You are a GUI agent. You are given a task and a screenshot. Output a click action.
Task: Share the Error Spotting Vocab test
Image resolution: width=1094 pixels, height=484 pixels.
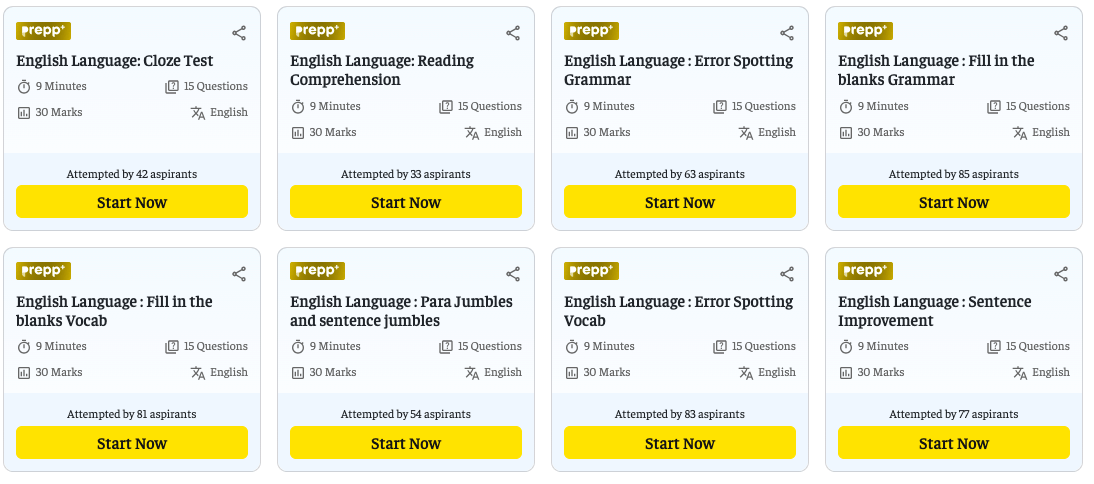point(787,274)
